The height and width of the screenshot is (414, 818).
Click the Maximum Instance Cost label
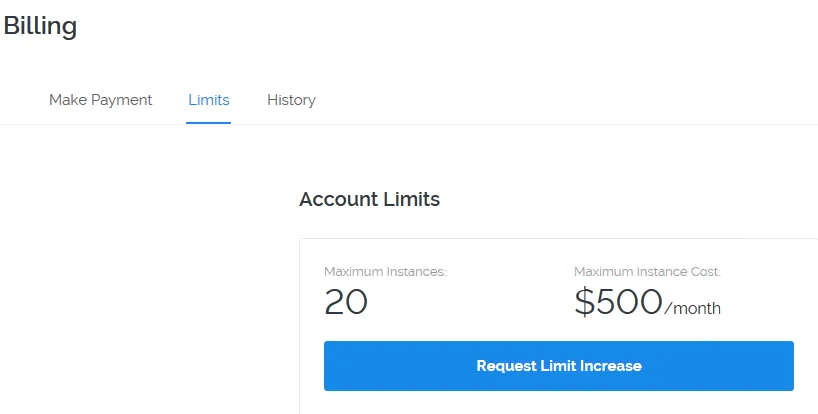[647, 272]
